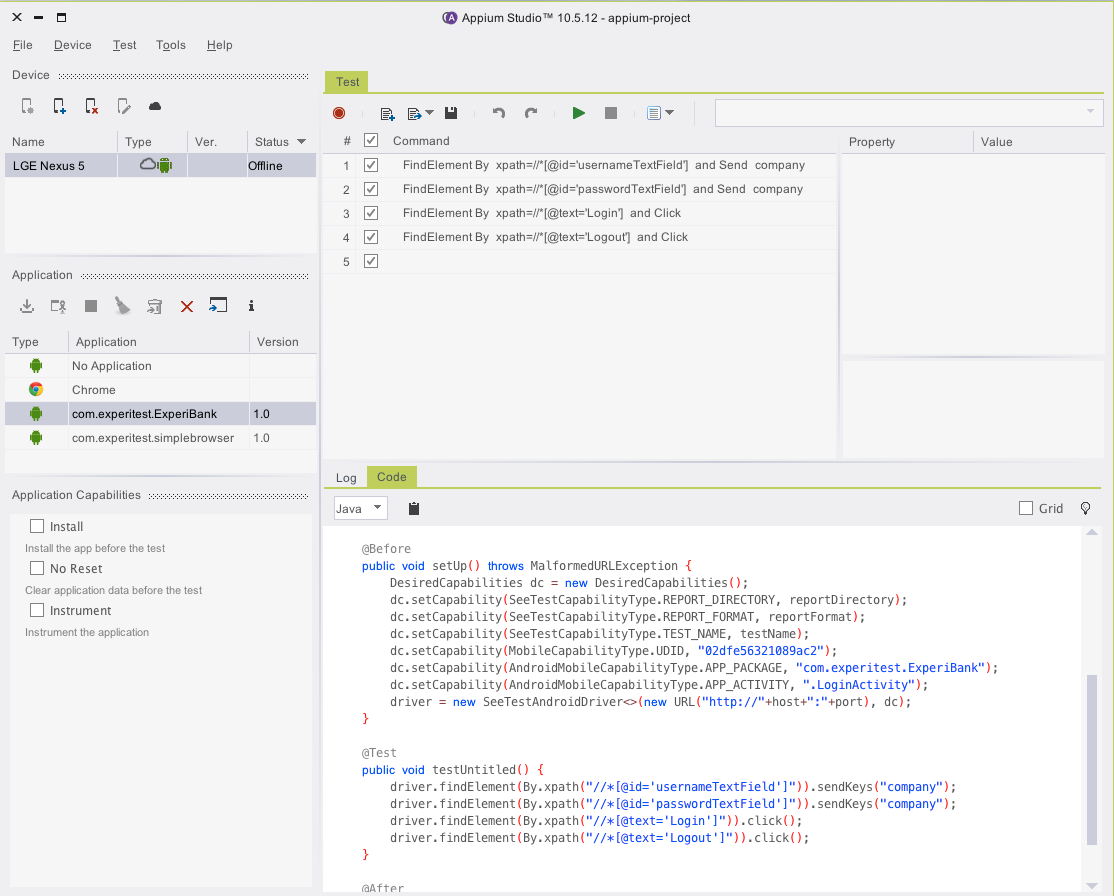Click the list view layout icon in Test toolbar
Screen dimensions: 1114x896
[x=654, y=113]
